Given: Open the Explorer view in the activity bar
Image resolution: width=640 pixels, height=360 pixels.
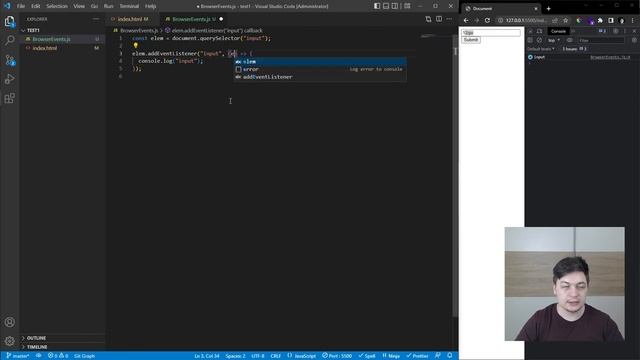Looking at the screenshot, I should coord(9,21).
